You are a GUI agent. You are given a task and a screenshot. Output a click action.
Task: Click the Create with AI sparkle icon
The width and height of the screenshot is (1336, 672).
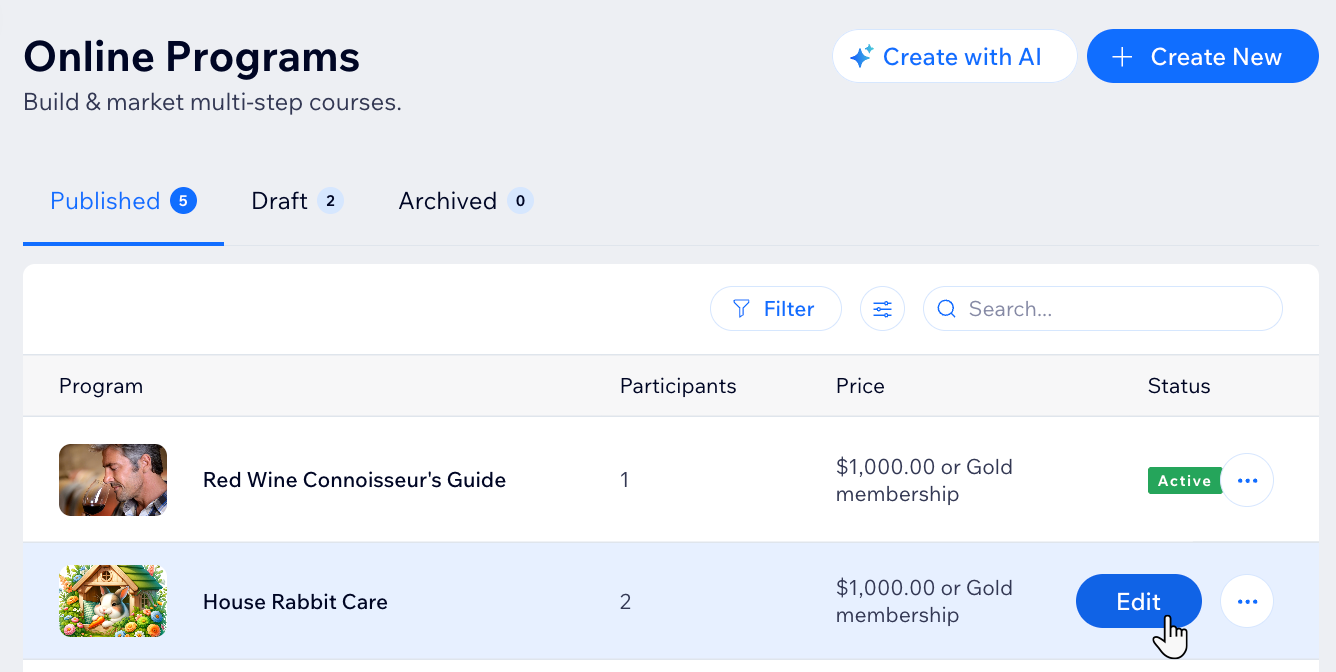[x=861, y=57]
